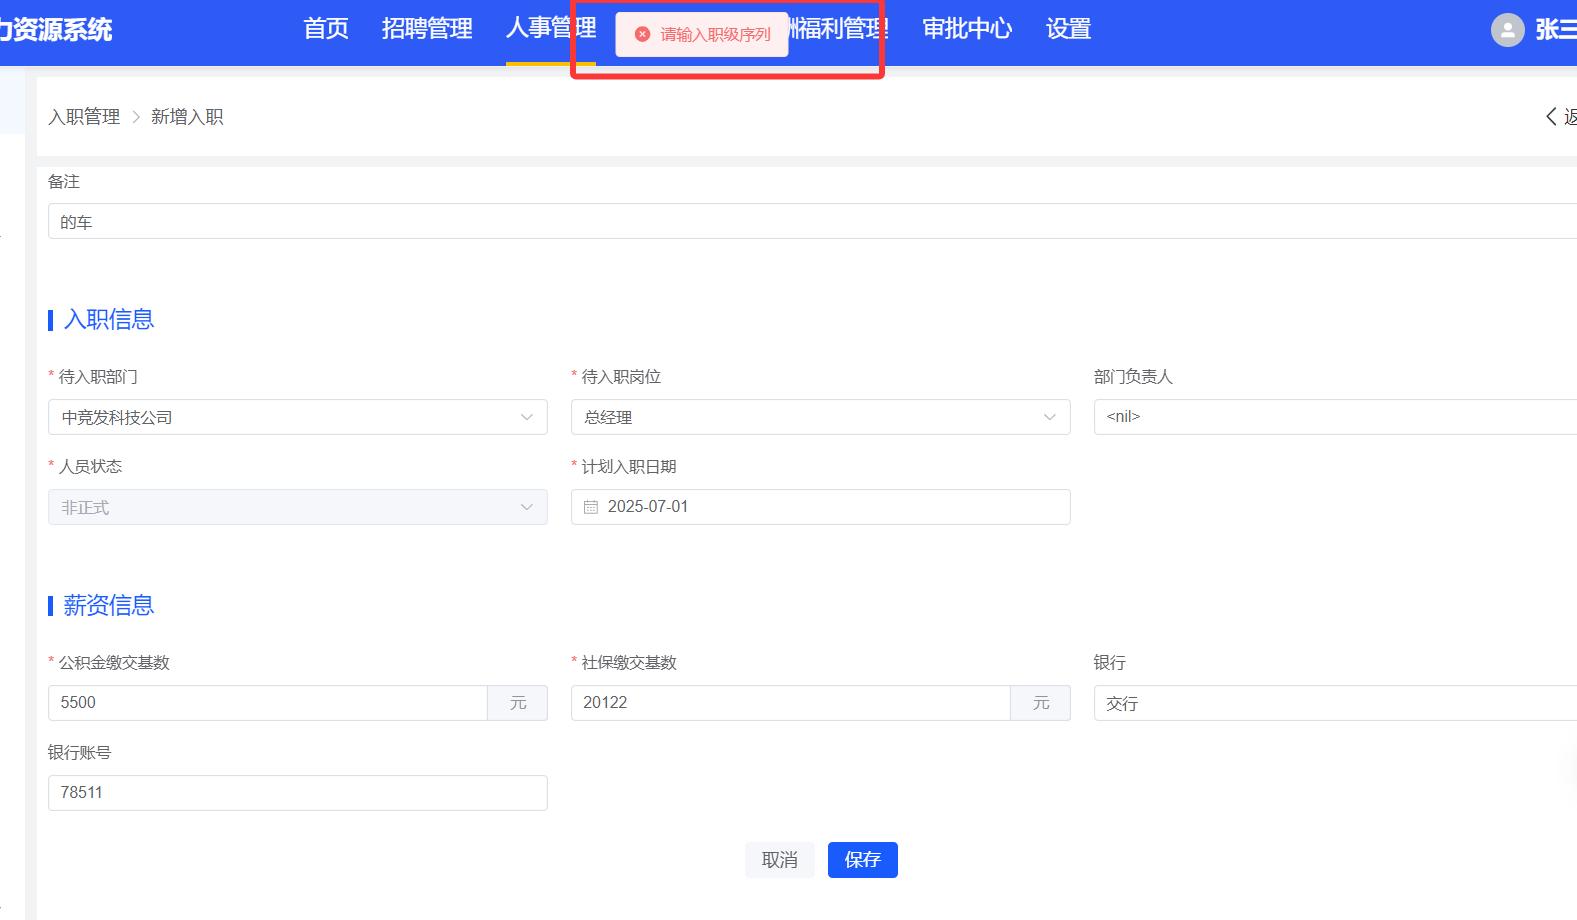Click the 银行 input field
Image resolution: width=1577 pixels, height=920 pixels.
[x=1335, y=703]
